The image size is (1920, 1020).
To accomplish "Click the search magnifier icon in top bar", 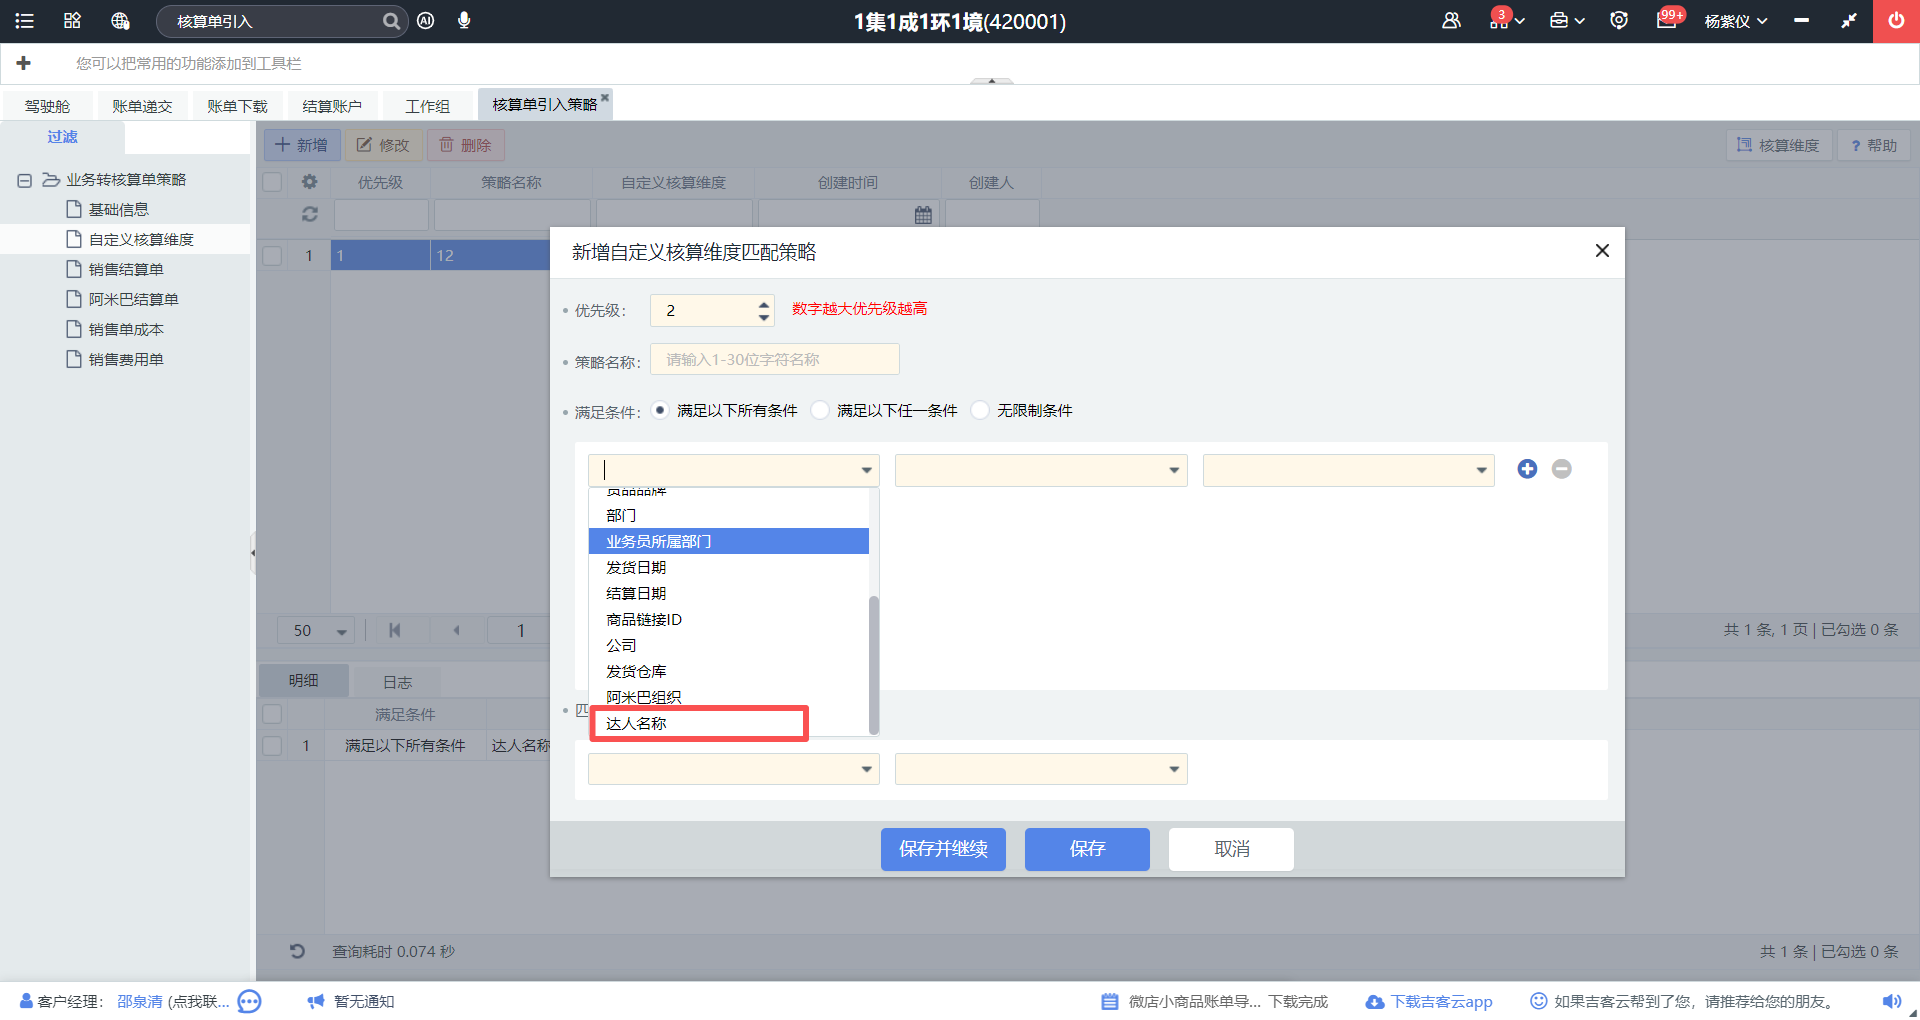I will click(x=391, y=21).
